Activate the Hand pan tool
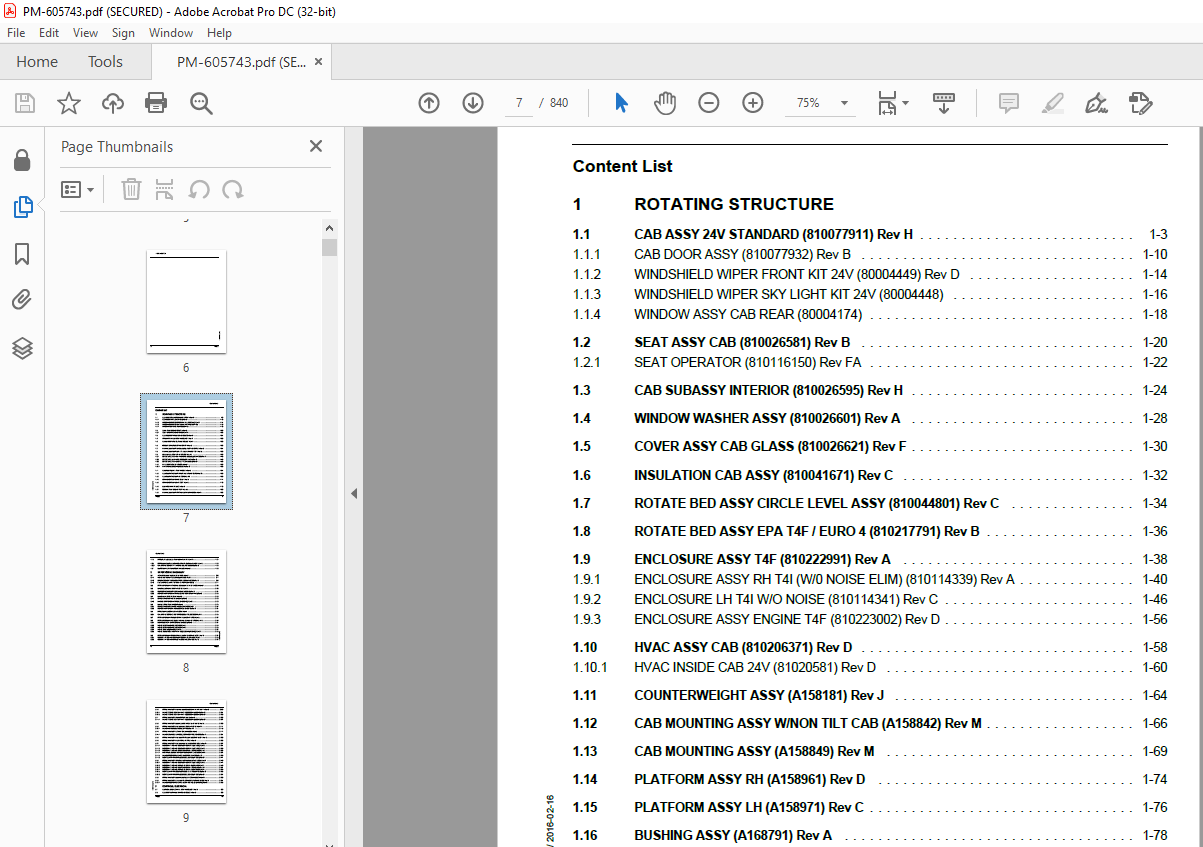 [665, 103]
